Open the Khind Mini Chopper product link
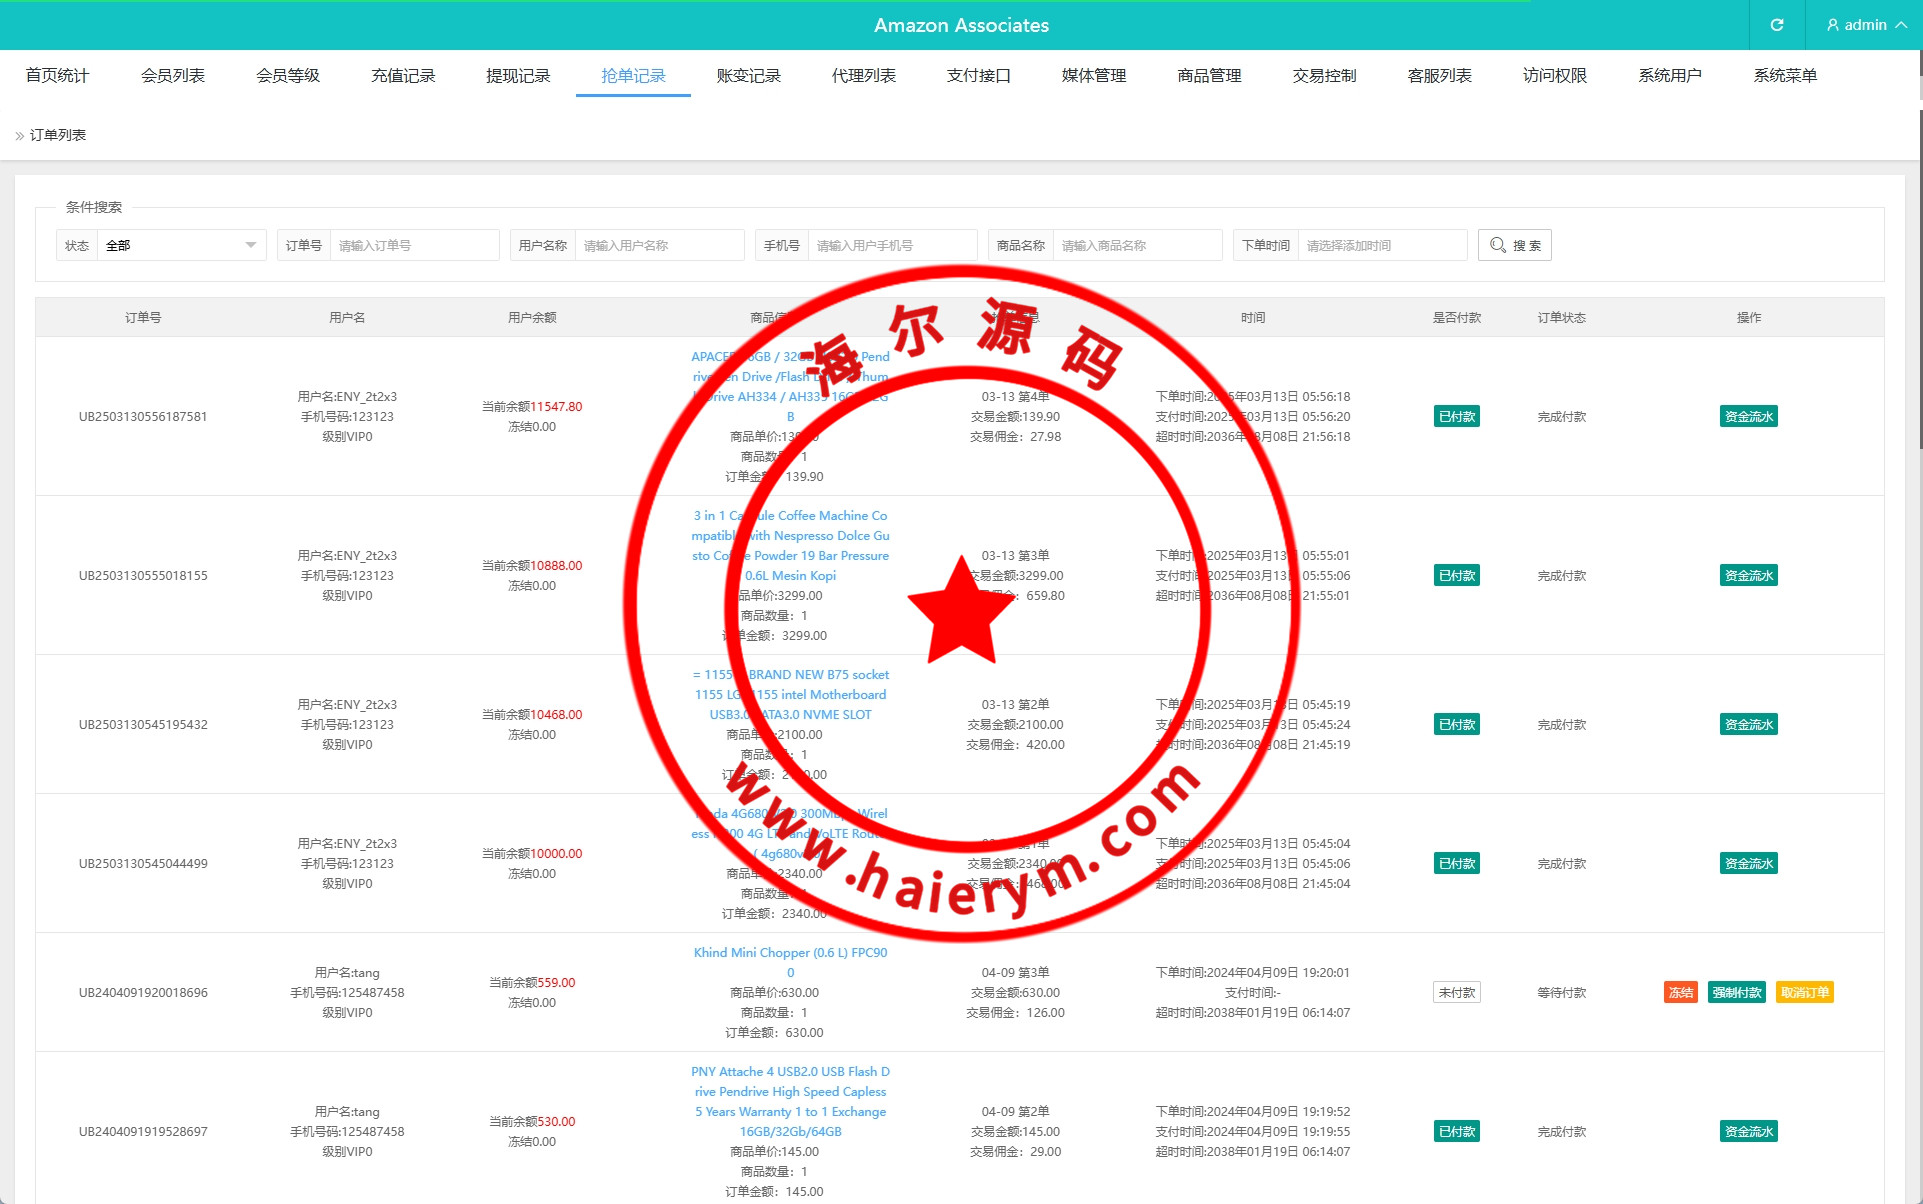The width and height of the screenshot is (1923, 1204). point(790,952)
